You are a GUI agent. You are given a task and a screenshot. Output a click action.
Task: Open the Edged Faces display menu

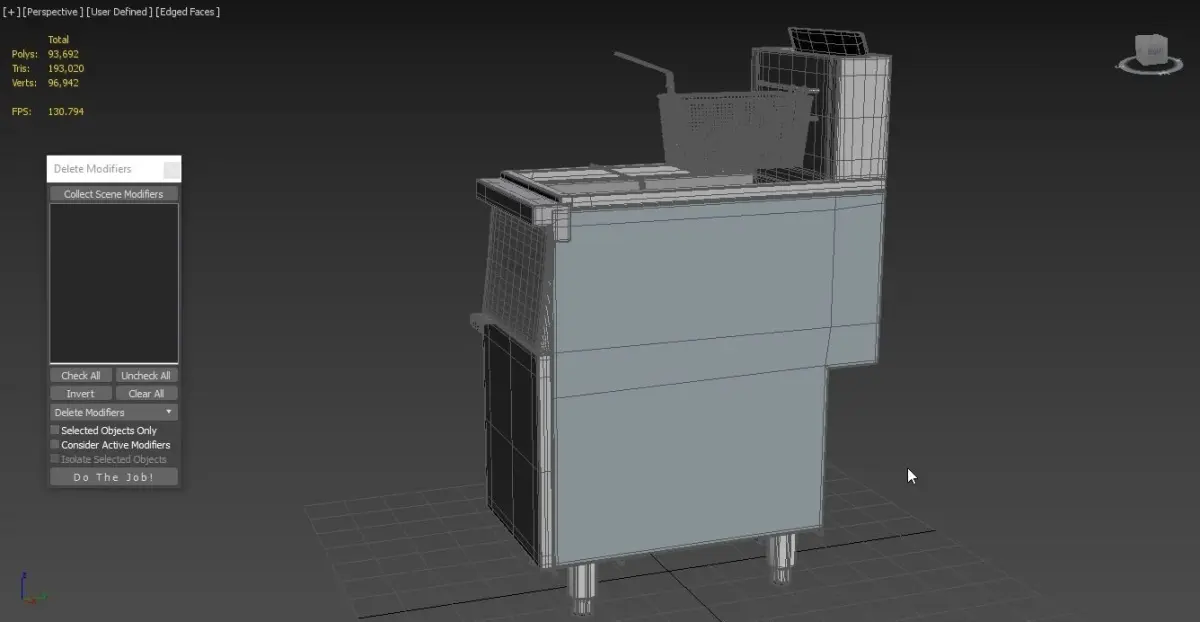coord(188,12)
